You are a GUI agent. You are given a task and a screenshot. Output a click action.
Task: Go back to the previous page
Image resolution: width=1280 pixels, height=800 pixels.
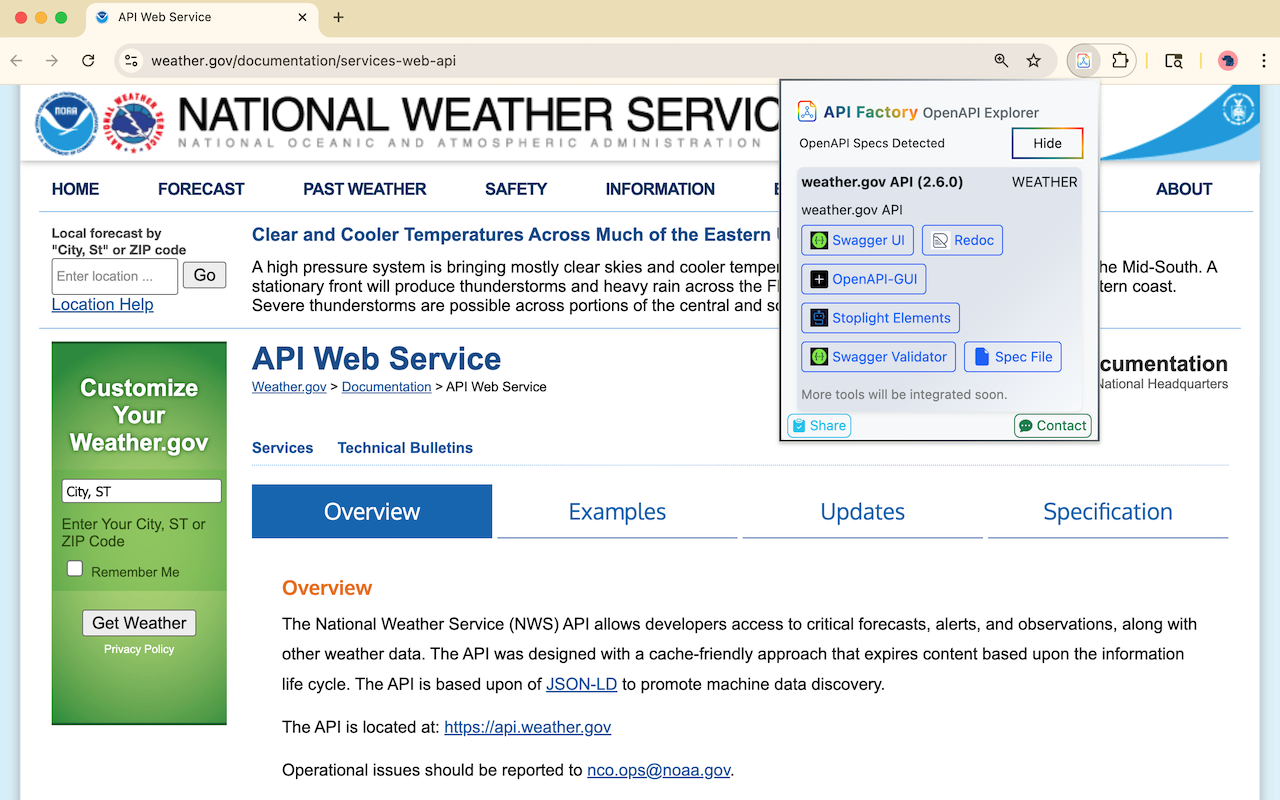[x=17, y=61]
